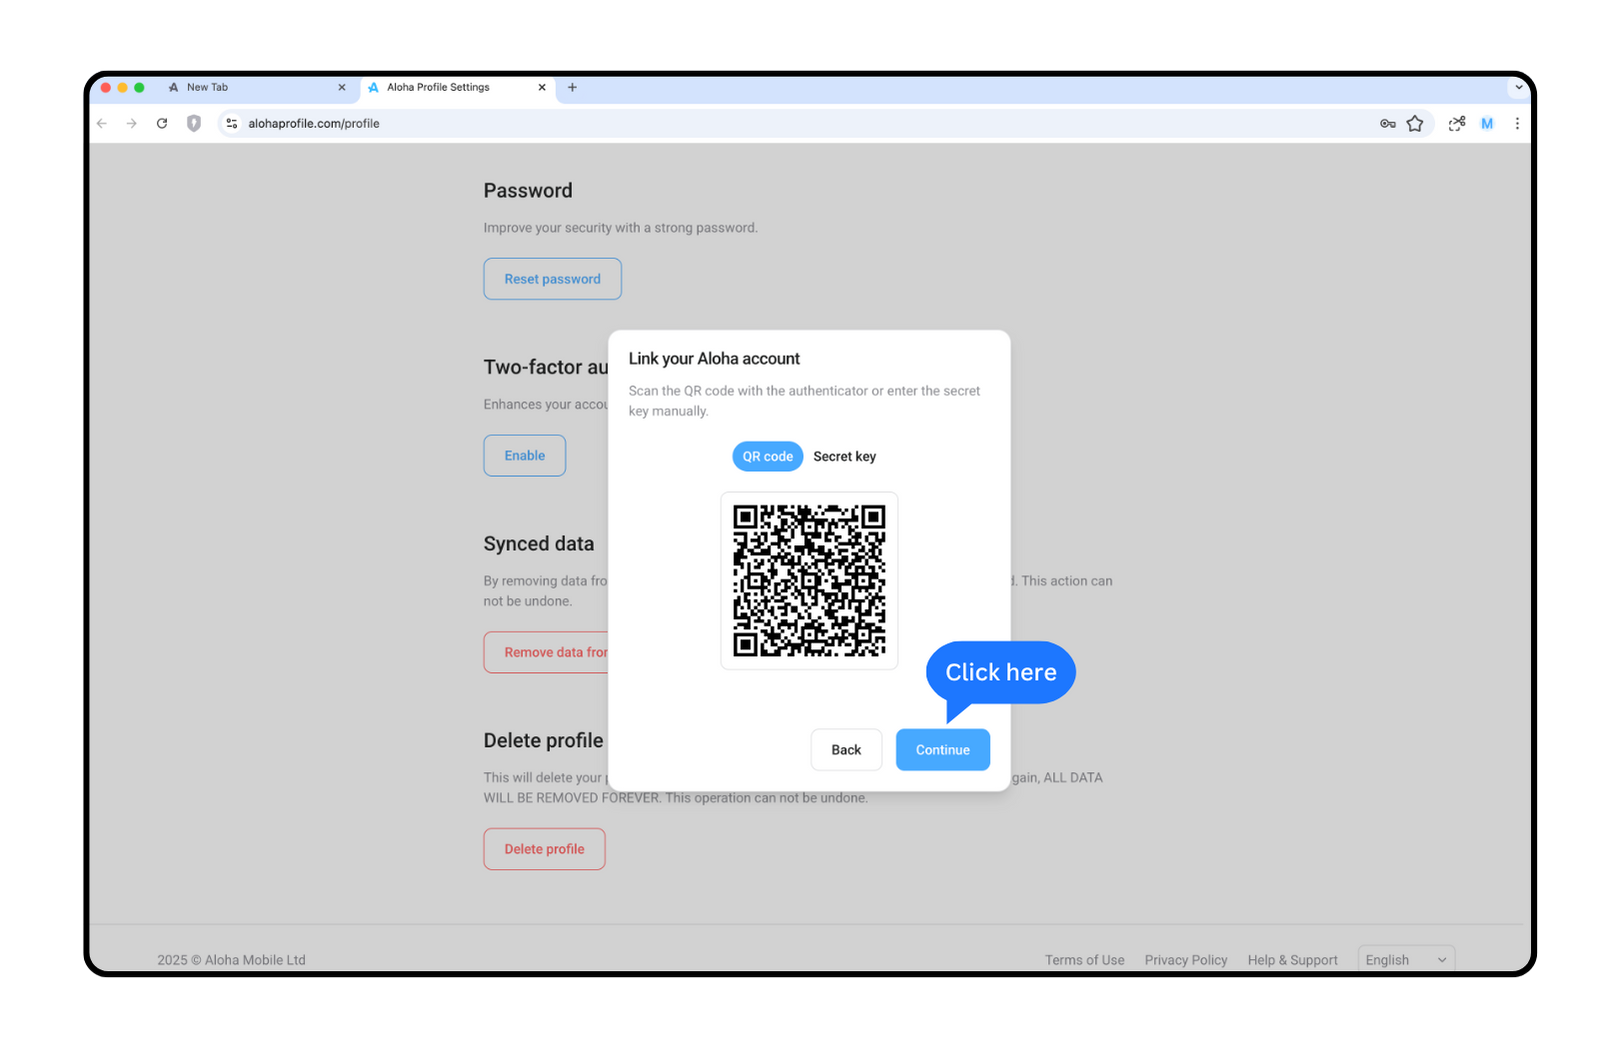The image size is (1621, 1048).
Task: Open site settings icon beside URL
Action: click(232, 123)
